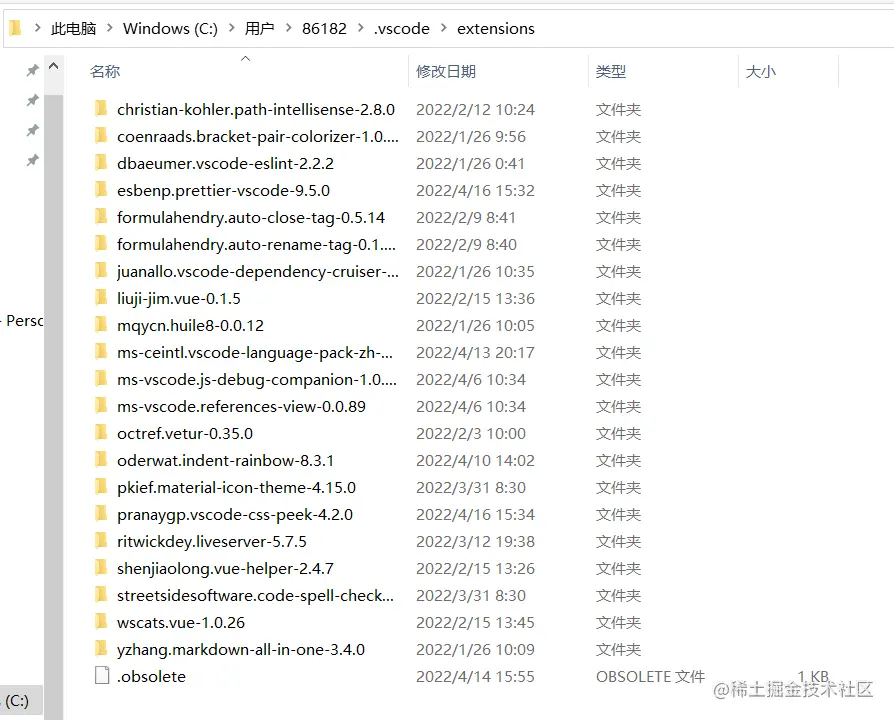This screenshot has width=894, height=720.
Task: Select yzhang.markdown-all-in-one-3.4.0 folder name
Action: pyautogui.click(x=241, y=649)
